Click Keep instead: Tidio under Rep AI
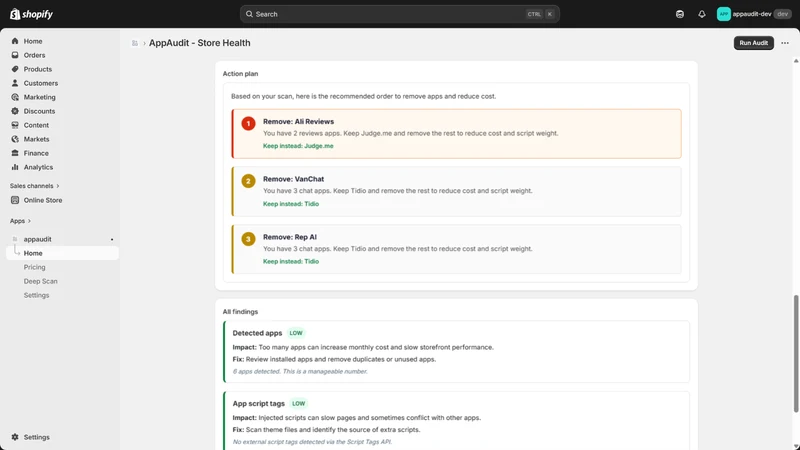800x450 pixels. 291,261
